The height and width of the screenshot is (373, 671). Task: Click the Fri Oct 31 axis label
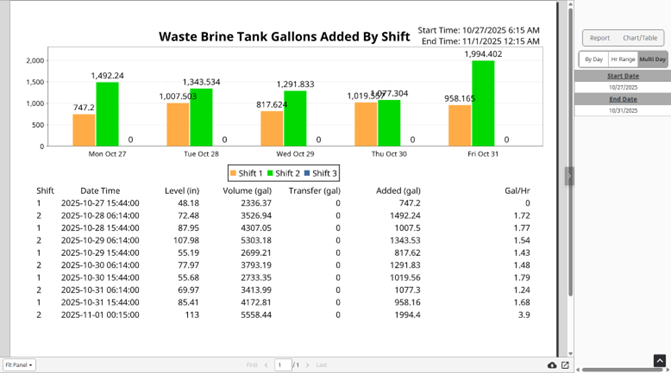(x=483, y=154)
